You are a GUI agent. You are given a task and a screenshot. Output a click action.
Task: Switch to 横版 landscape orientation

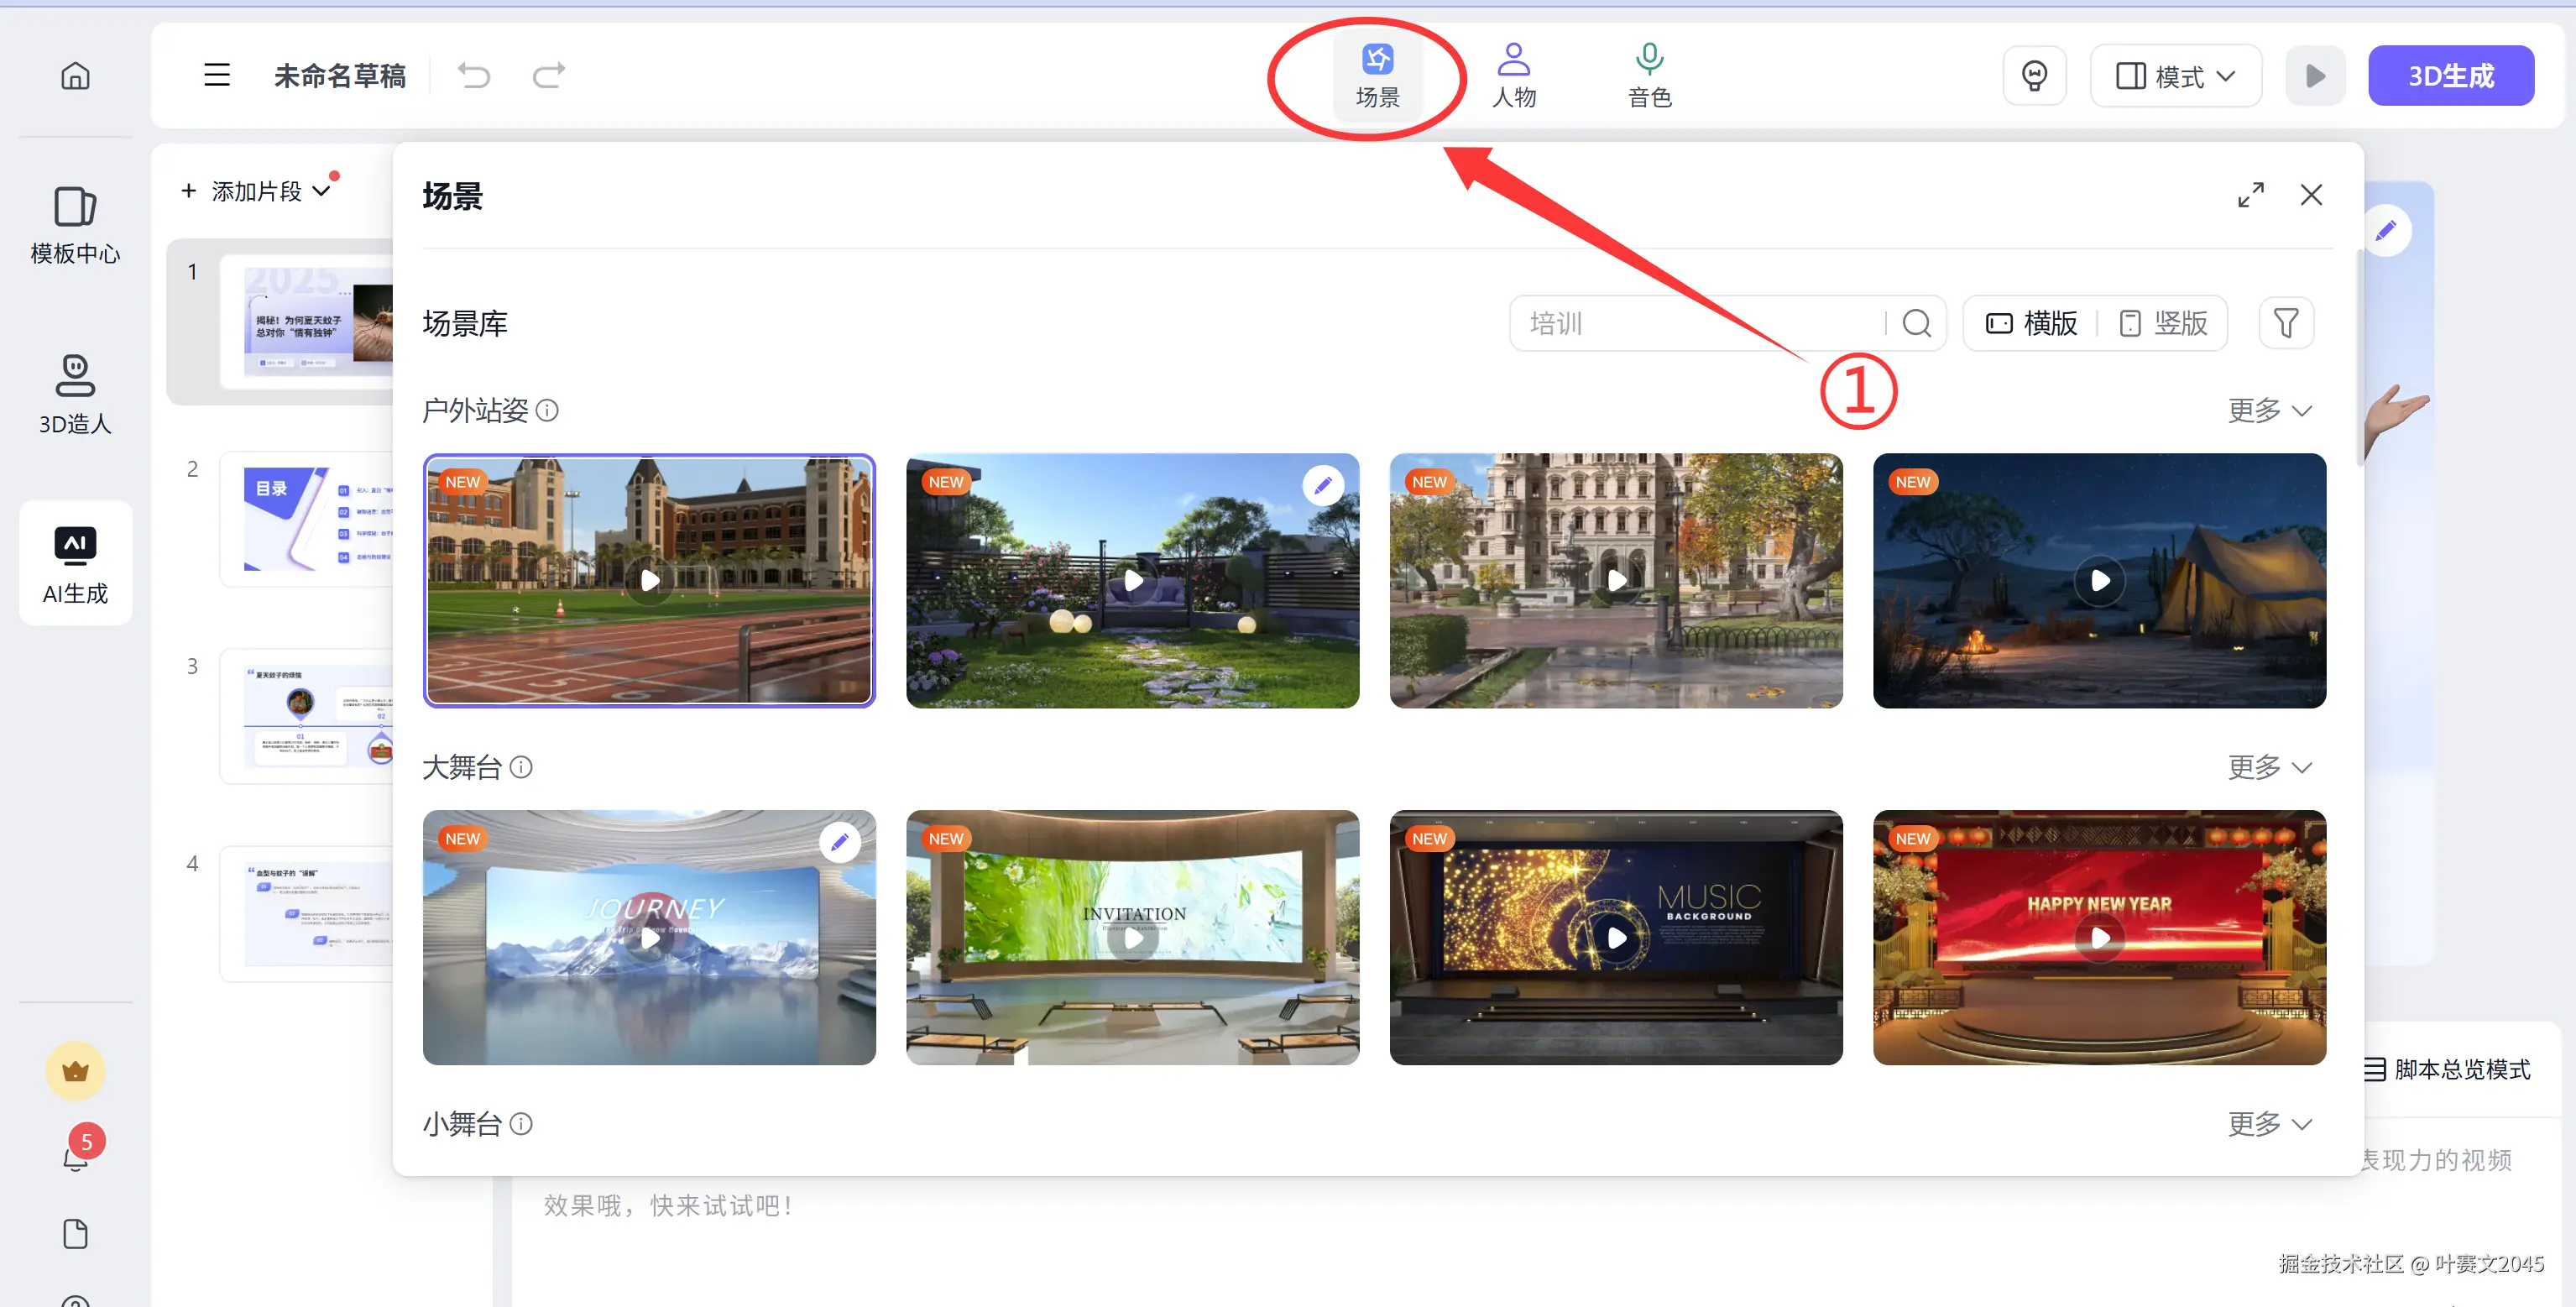coord(2032,323)
